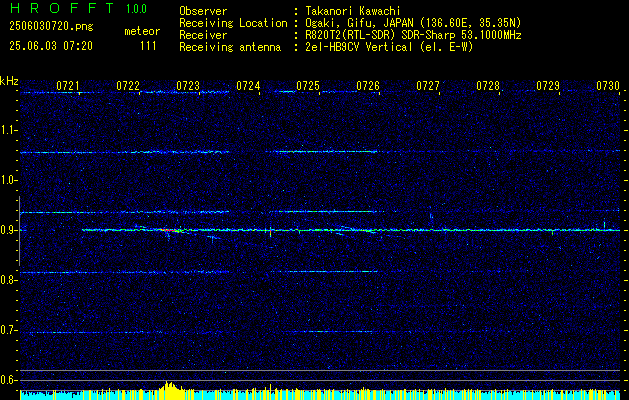Click the Receiver label

coord(203,35)
